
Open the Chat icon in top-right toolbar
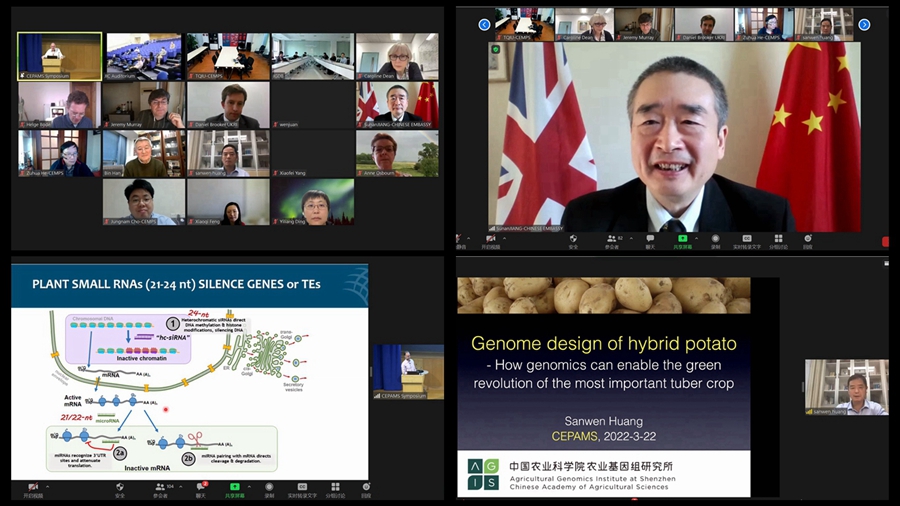pyautogui.click(x=650, y=240)
